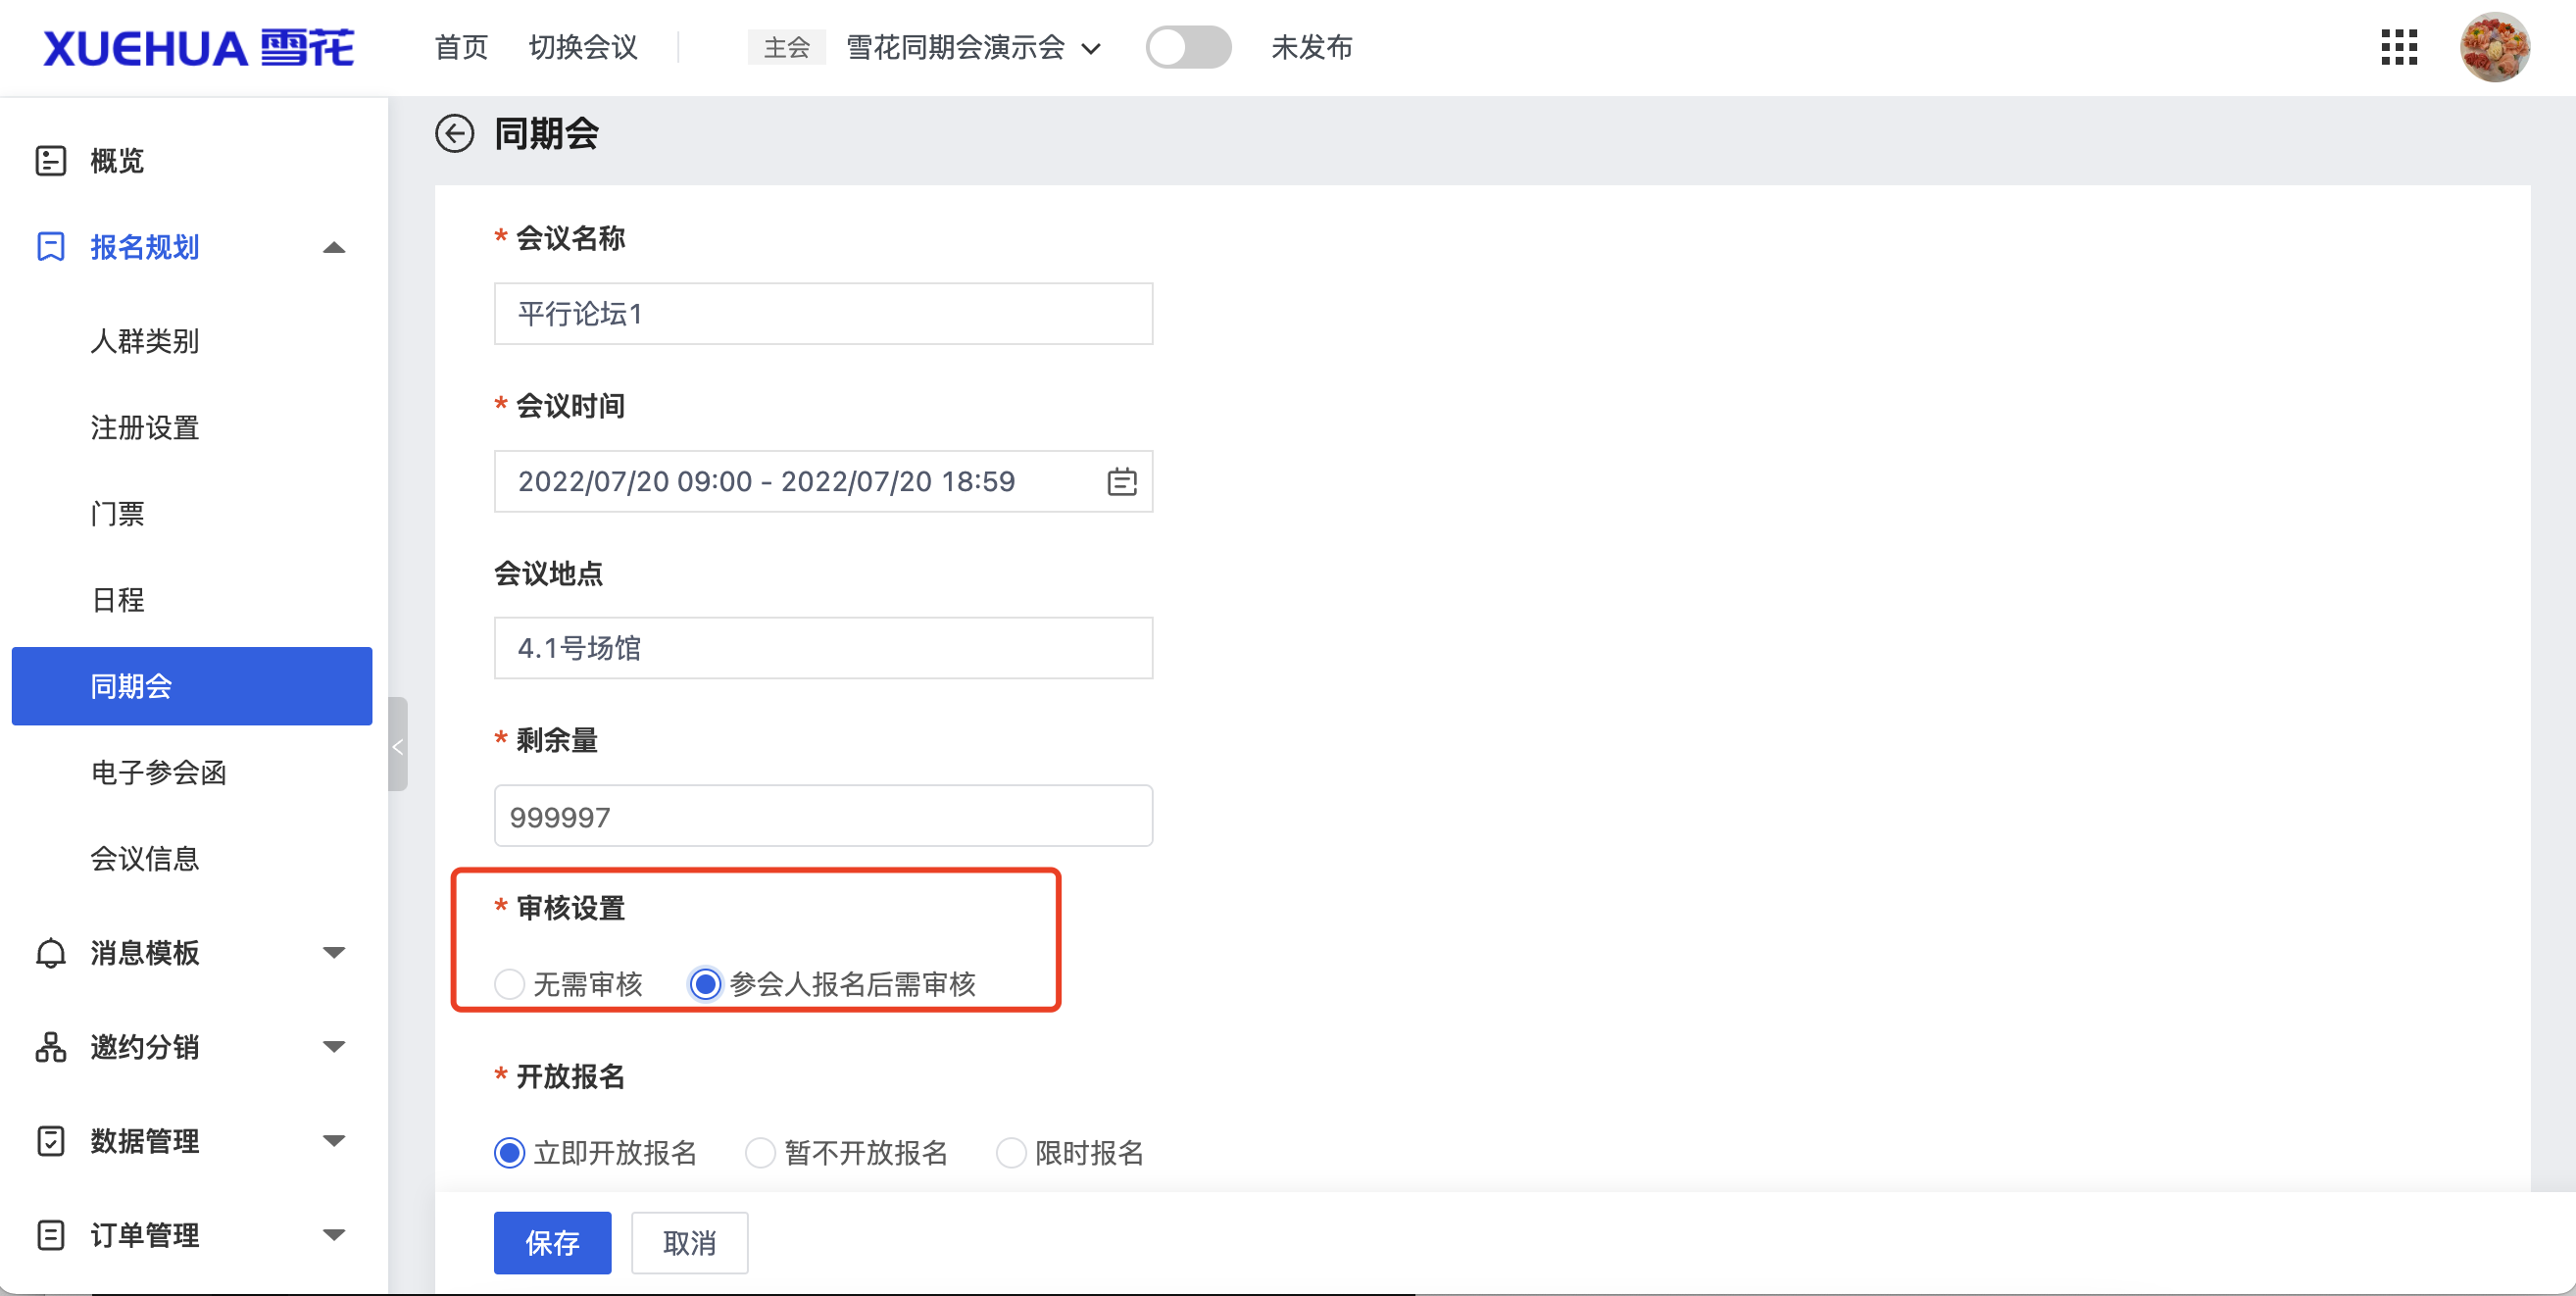Click the 消息模板 sidebar label
Viewport: 2576px width, 1296px height.
pos(145,953)
